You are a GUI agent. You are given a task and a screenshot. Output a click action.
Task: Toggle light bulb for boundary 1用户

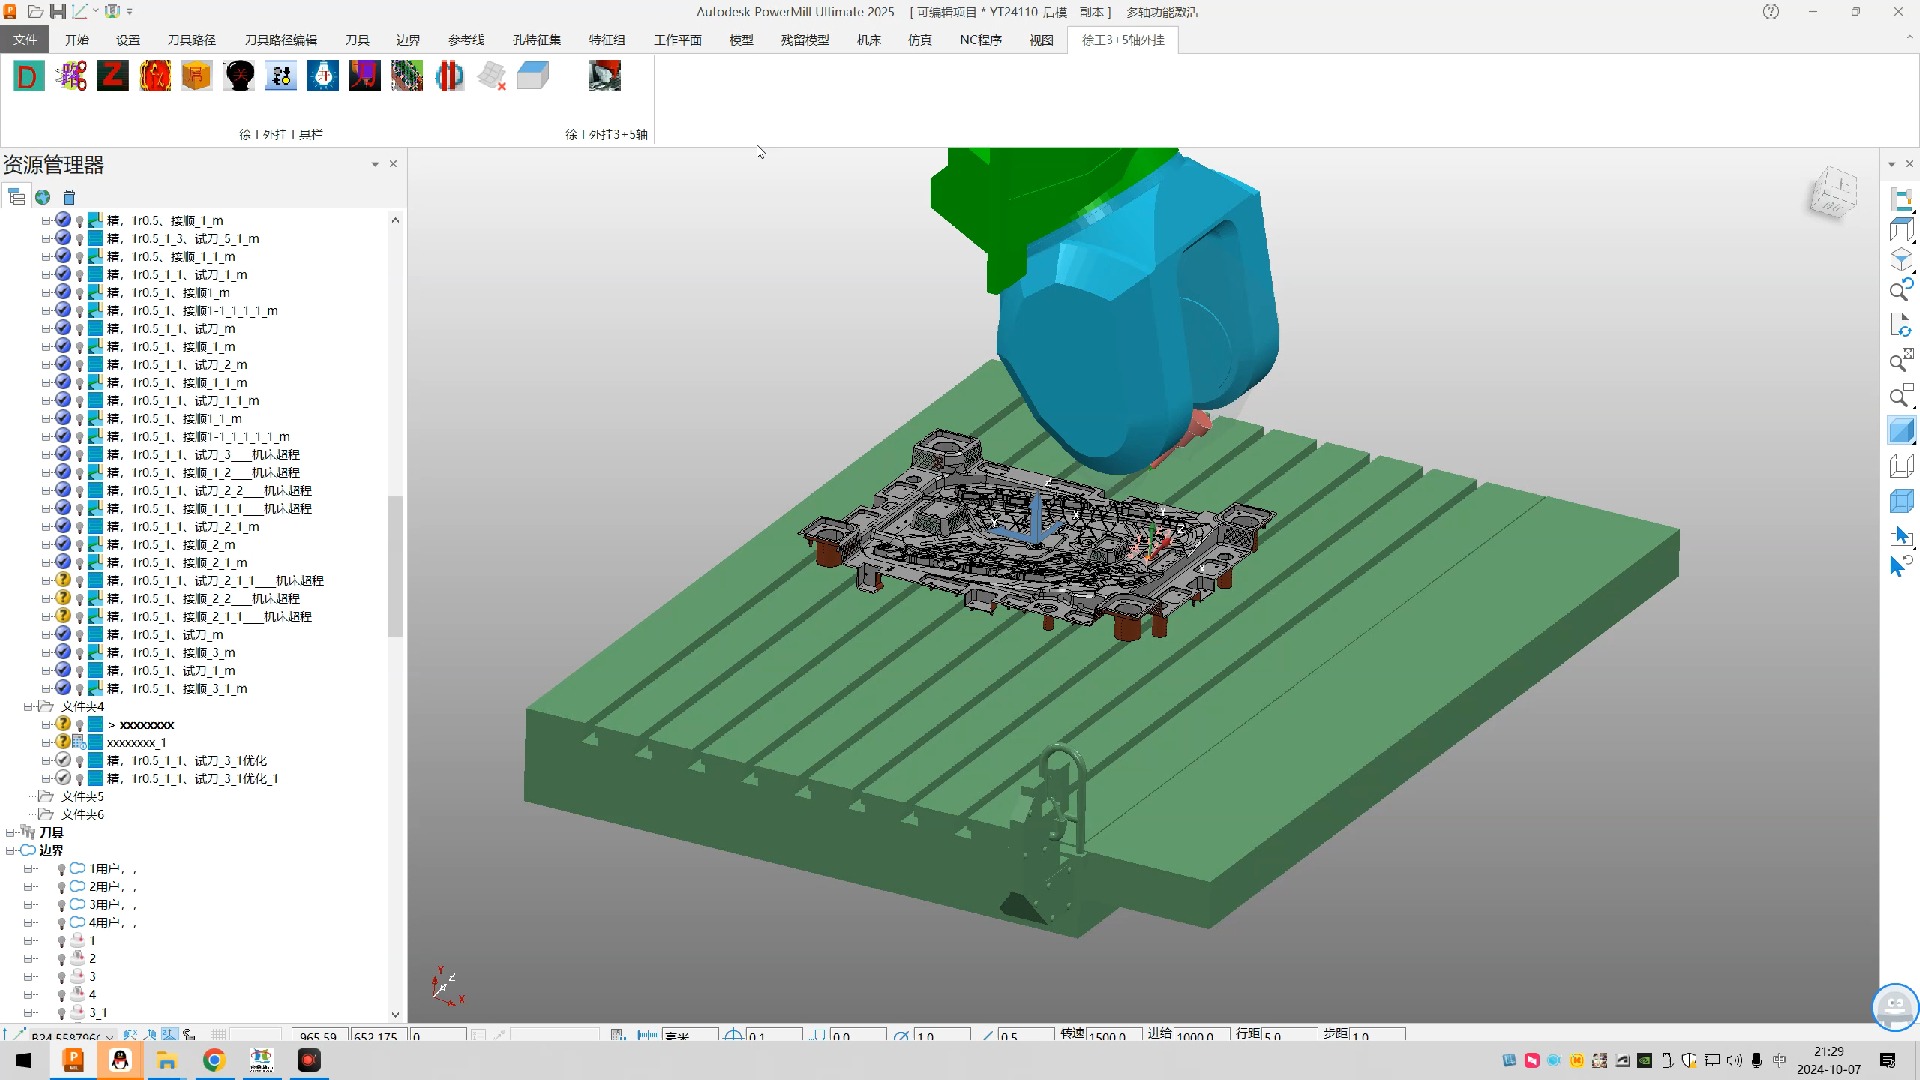coord(62,869)
